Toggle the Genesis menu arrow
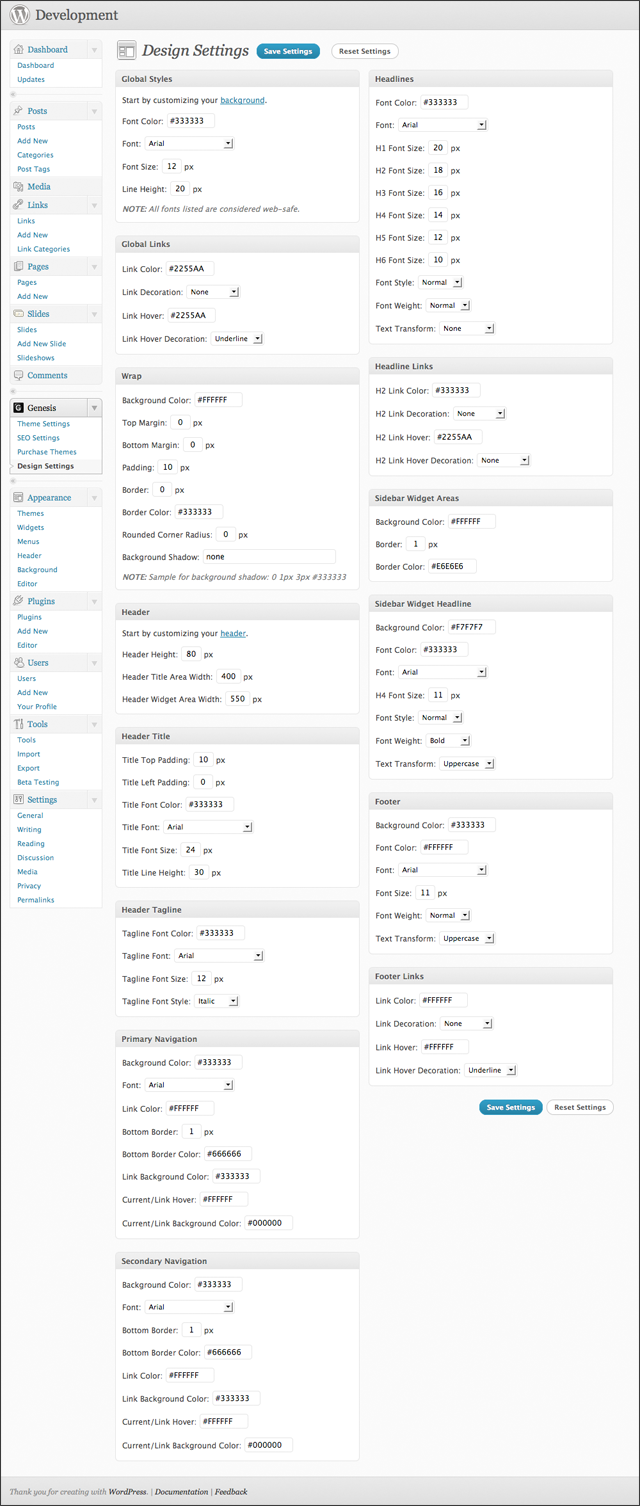This screenshot has width=640, height=1506. coord(94,408)
